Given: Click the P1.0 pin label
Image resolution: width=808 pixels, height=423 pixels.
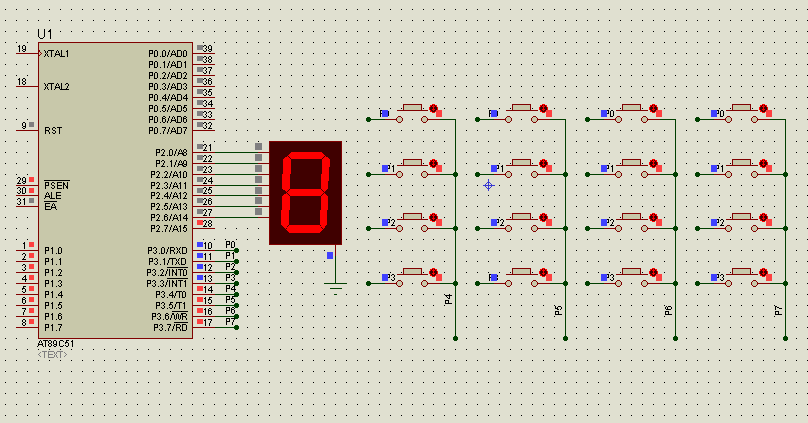Looking at the screenshot, I should pos(53,251).
